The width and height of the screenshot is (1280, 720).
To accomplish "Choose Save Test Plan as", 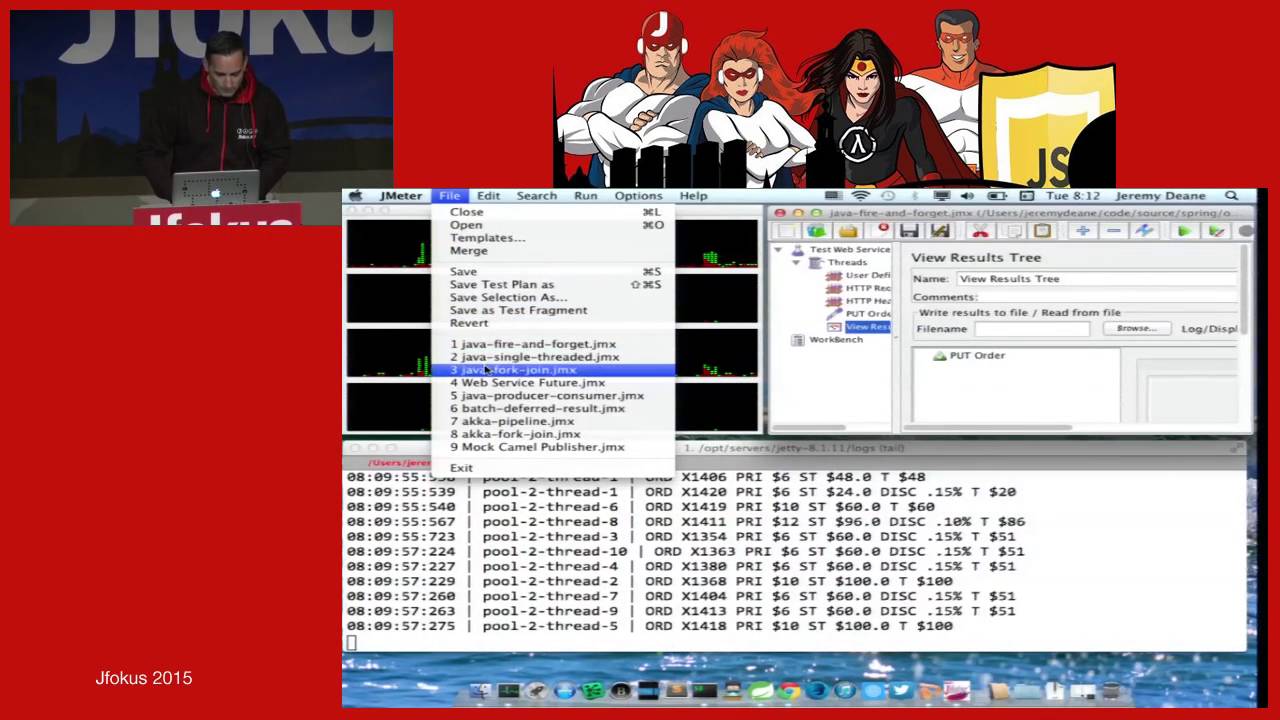I will (553, 285).
